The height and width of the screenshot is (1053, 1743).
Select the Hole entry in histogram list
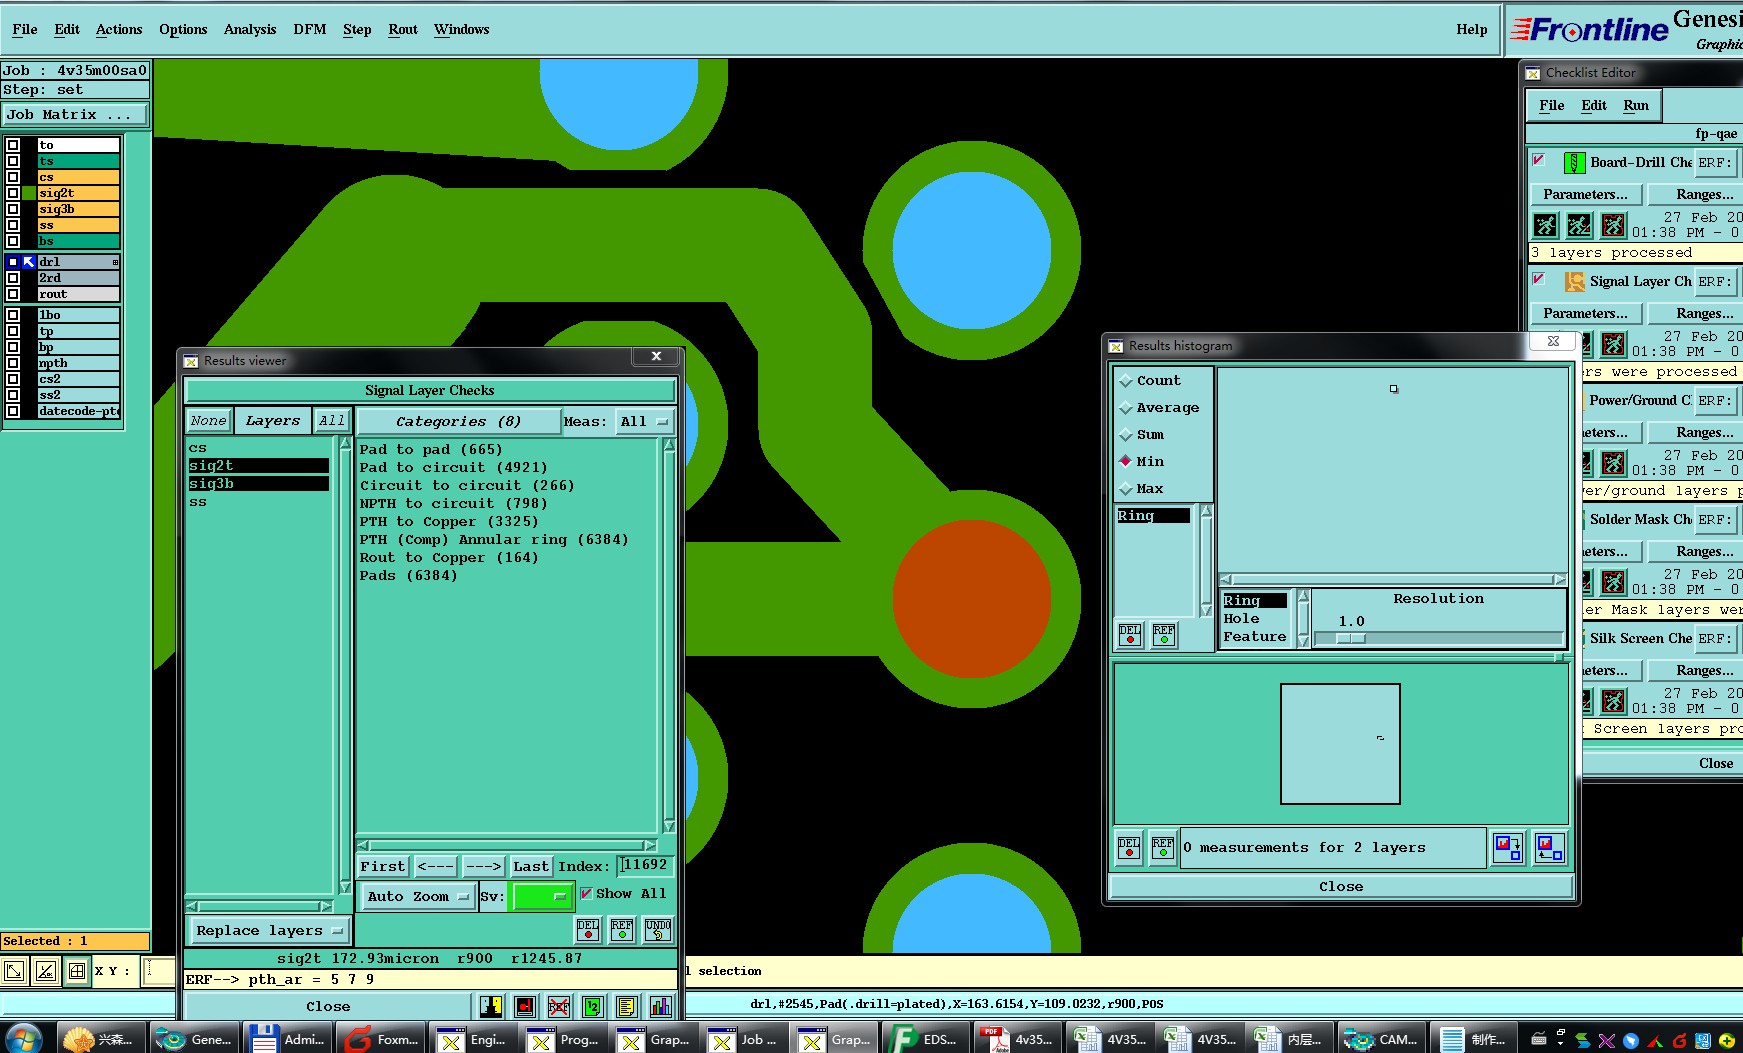[x=1241, y=619]
